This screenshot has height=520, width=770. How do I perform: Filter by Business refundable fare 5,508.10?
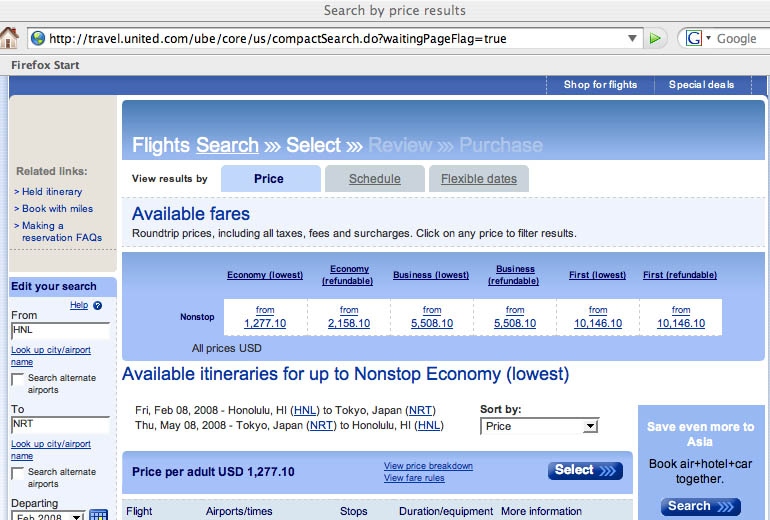coord(515,323)
